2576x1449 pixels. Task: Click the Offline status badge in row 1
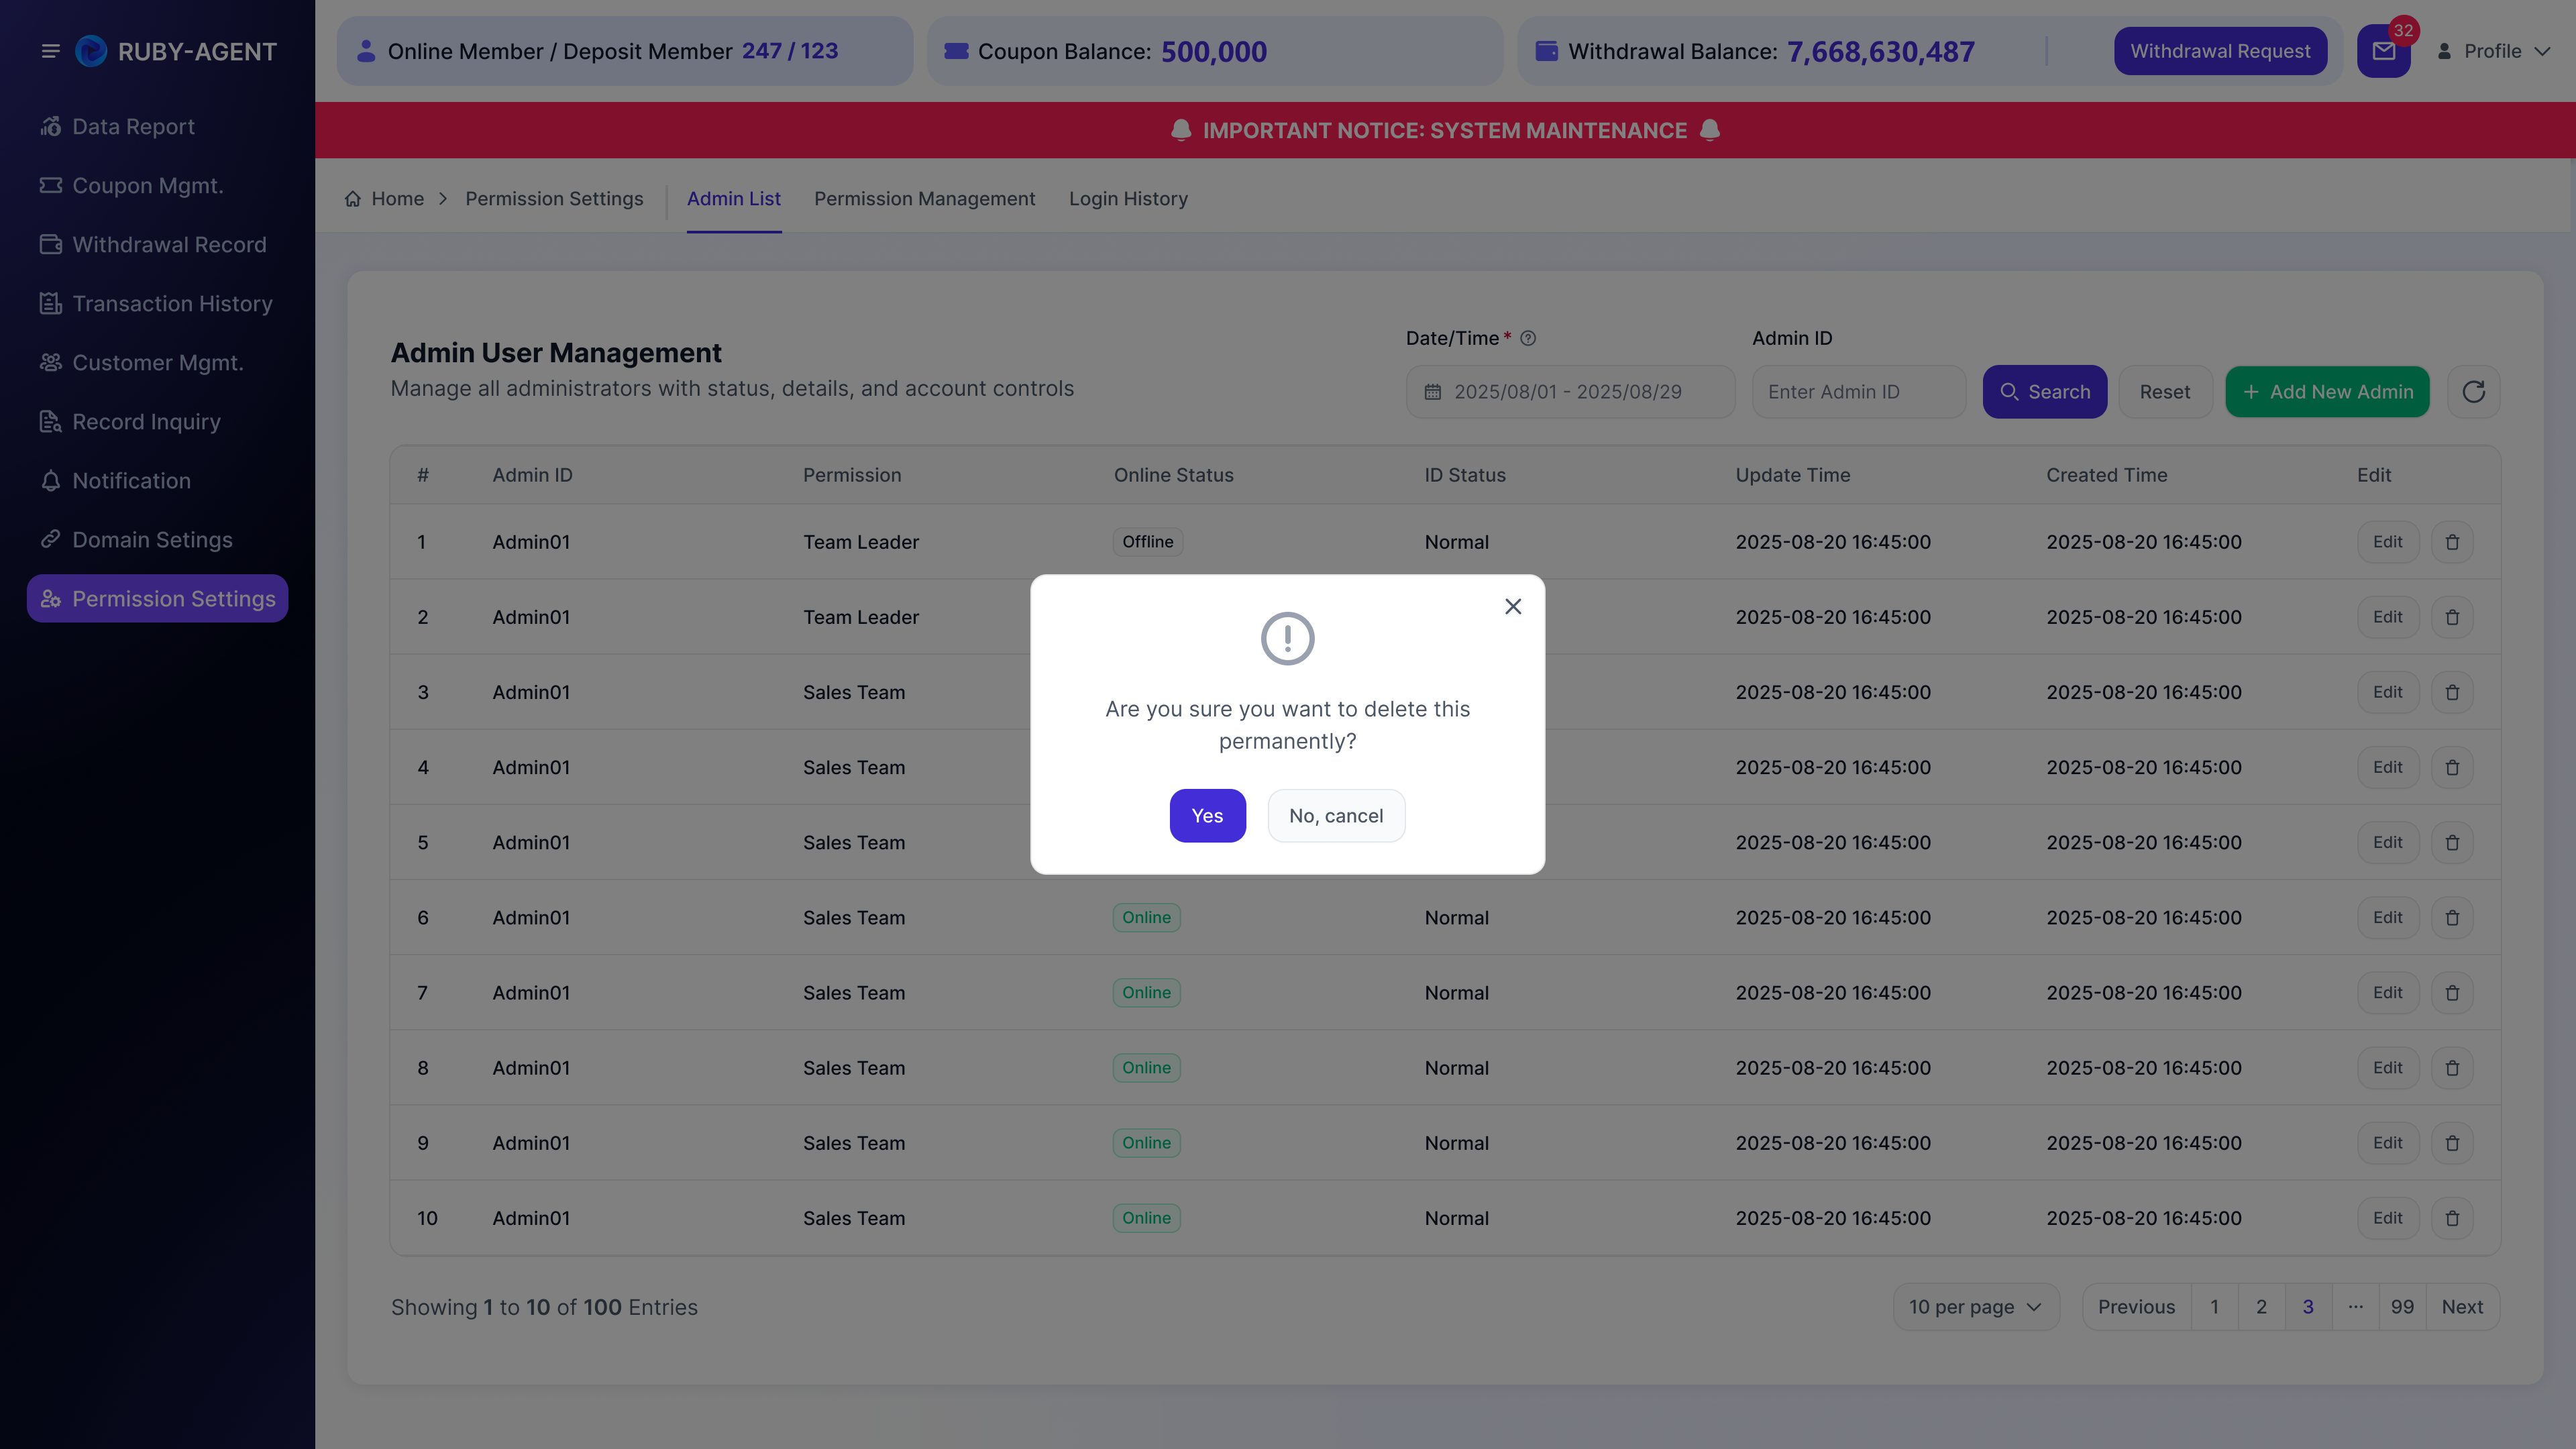(x=1147, y=542)
